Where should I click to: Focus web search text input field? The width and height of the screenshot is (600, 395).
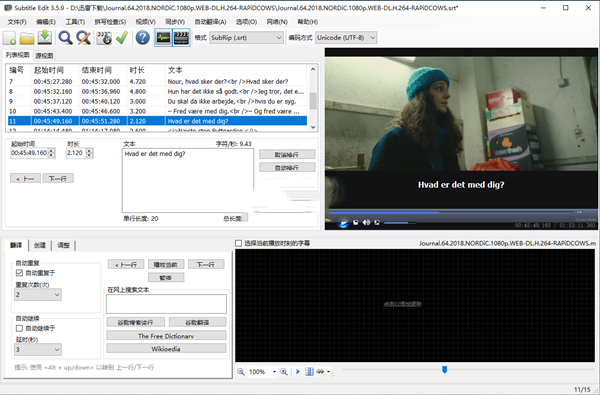(166, 304)
